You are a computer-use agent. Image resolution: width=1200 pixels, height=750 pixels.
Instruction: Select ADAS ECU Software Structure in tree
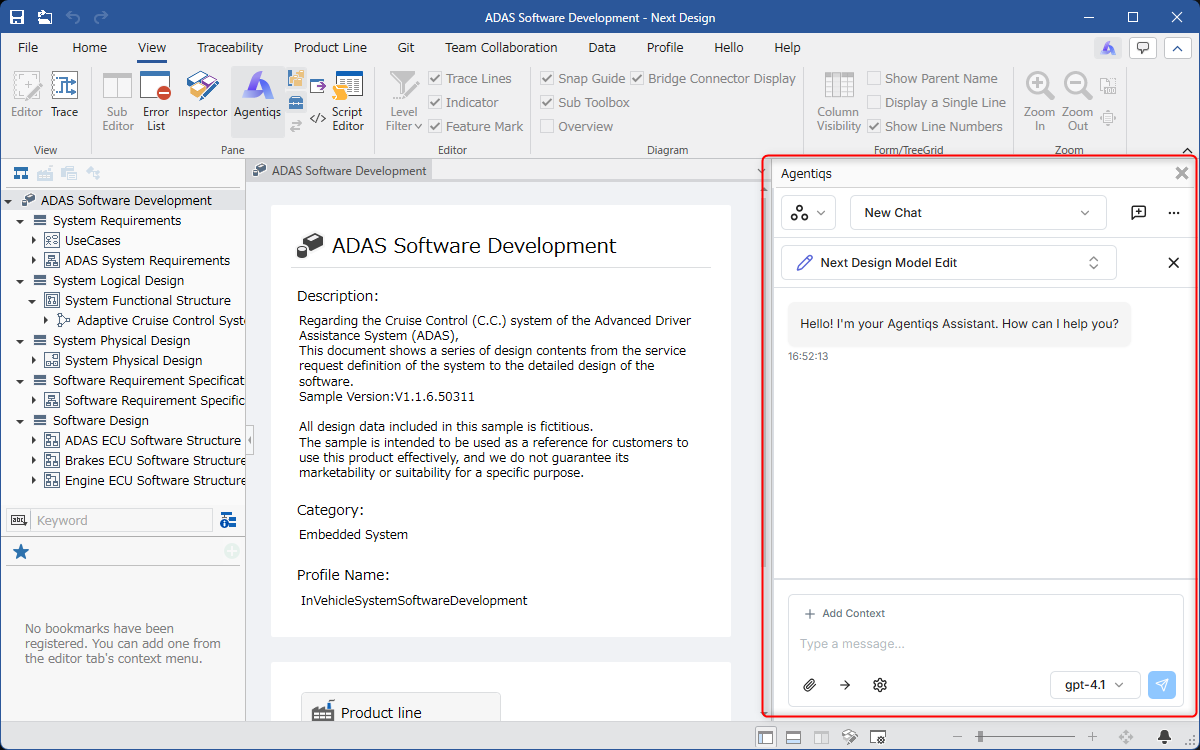click(152, 440)
